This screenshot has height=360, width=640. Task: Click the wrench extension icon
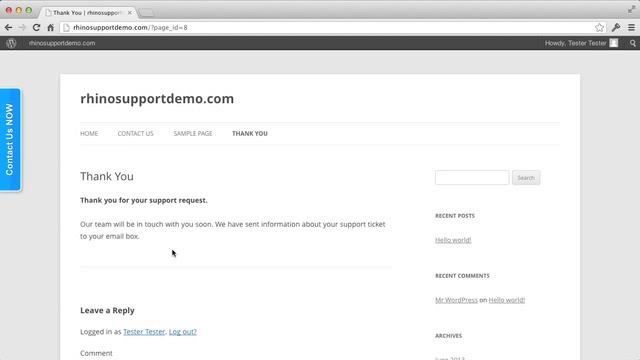coord(616,27)
